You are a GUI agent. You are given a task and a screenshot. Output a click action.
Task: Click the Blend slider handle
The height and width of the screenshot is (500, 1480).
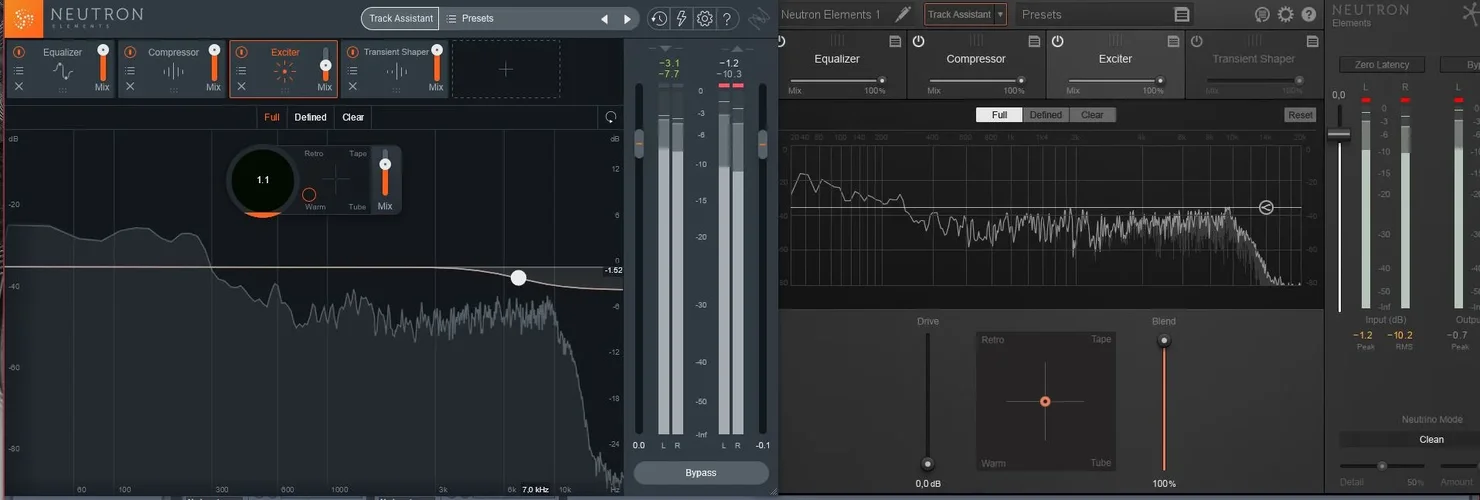tap(1163, 341)
